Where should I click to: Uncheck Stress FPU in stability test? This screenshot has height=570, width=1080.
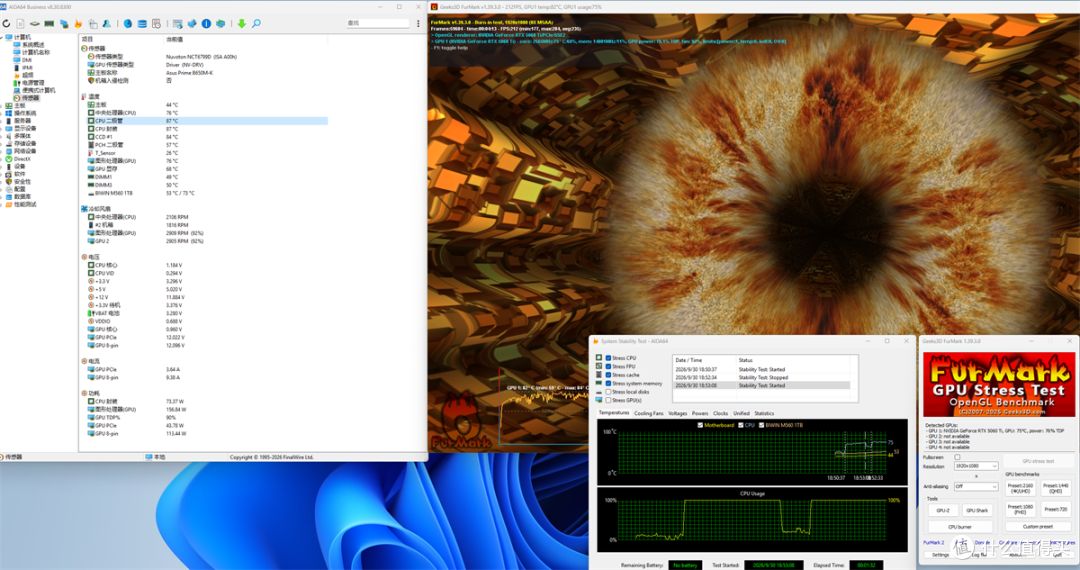tap(608, 366)
